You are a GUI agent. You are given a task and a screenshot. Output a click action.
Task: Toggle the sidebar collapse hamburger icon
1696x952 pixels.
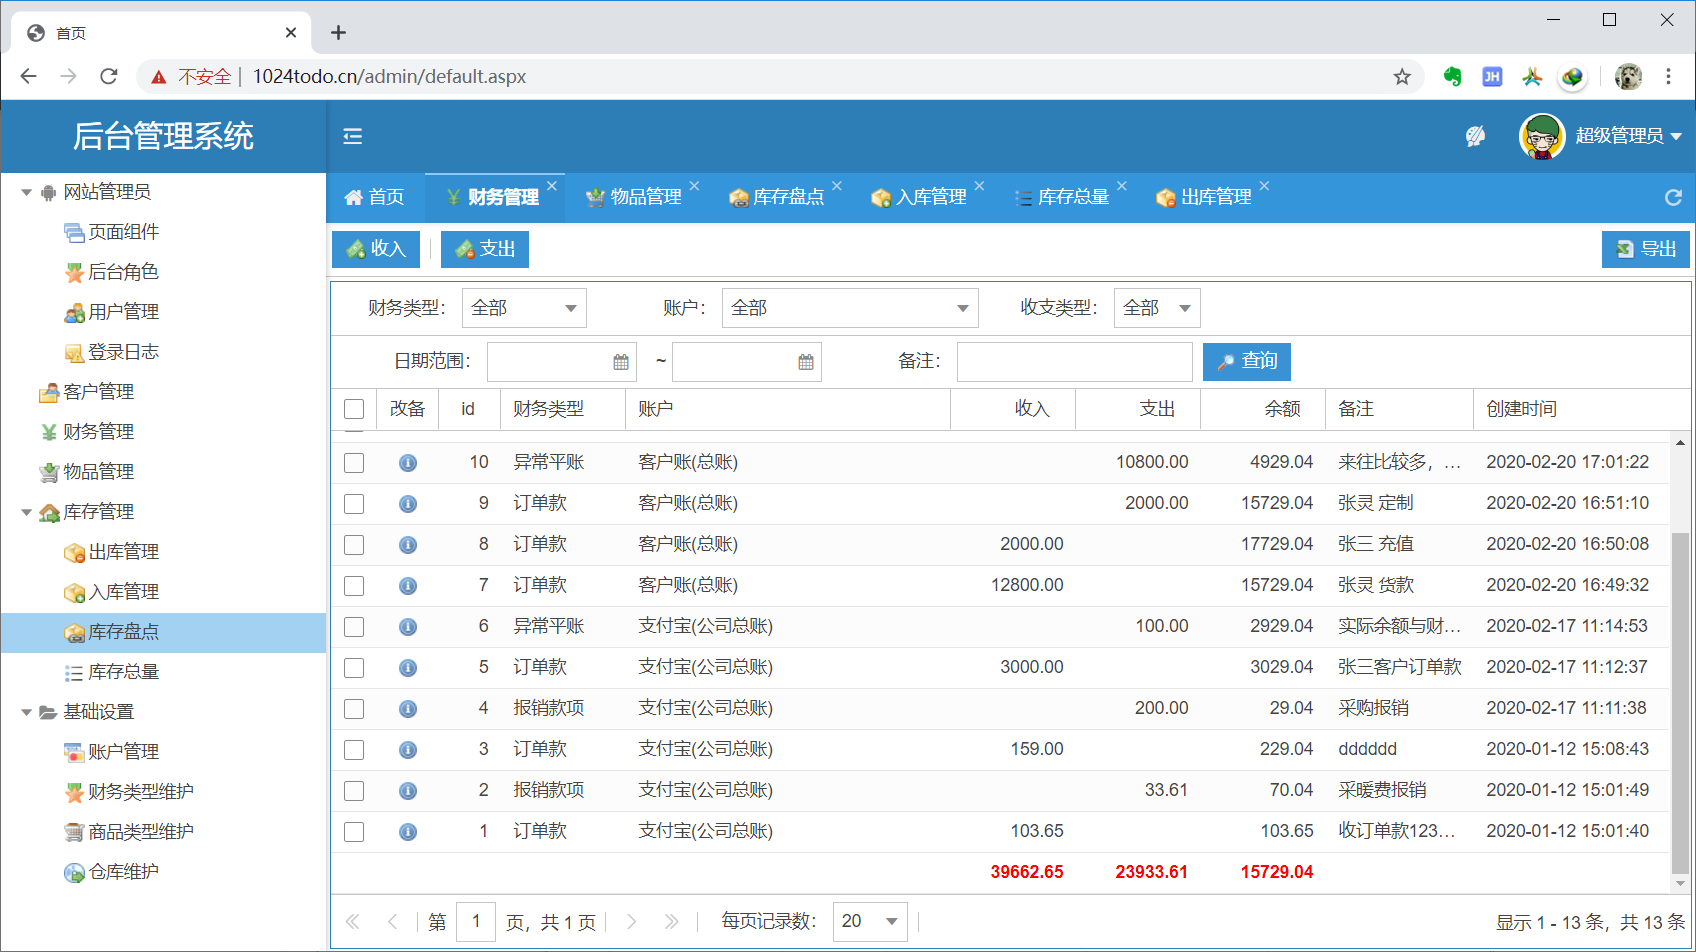pos(353,136)
